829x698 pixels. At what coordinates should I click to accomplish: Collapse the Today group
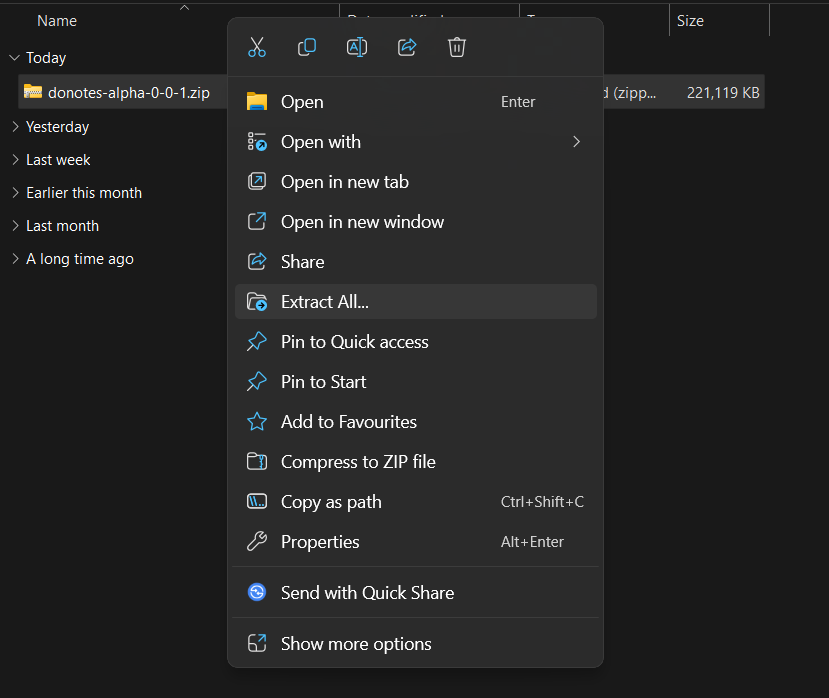[14, 58]
